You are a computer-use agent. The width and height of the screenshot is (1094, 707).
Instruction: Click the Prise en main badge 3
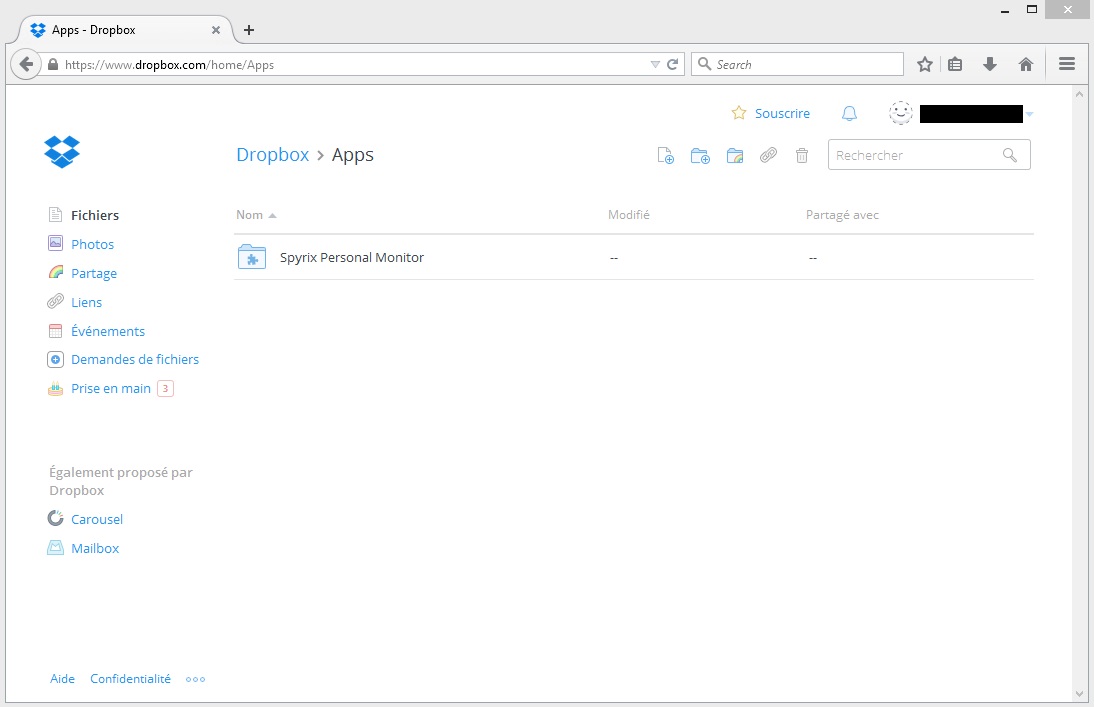click(165, 389)
